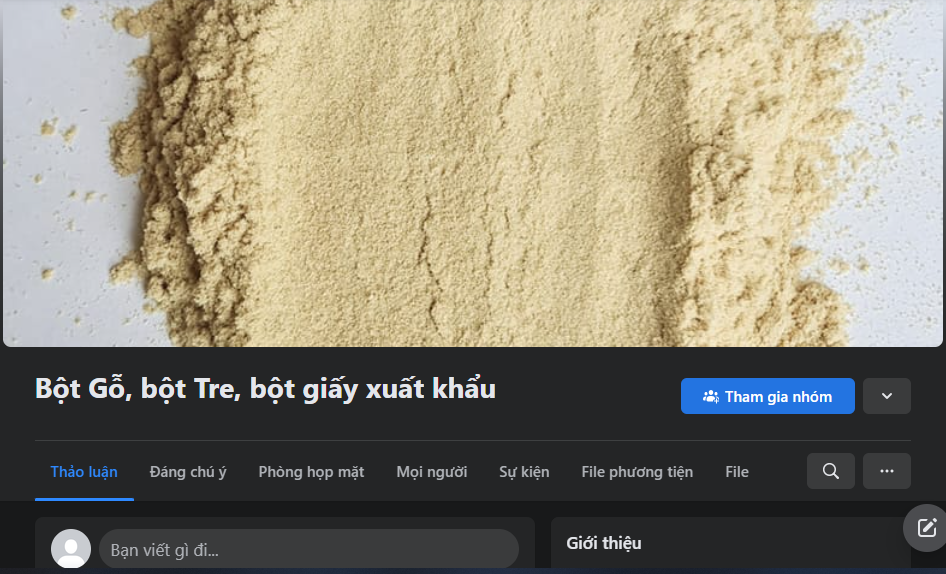Go to the Phòng họp mặt tab
Screen dimensions: 946x574
click(x=311, y=472)
